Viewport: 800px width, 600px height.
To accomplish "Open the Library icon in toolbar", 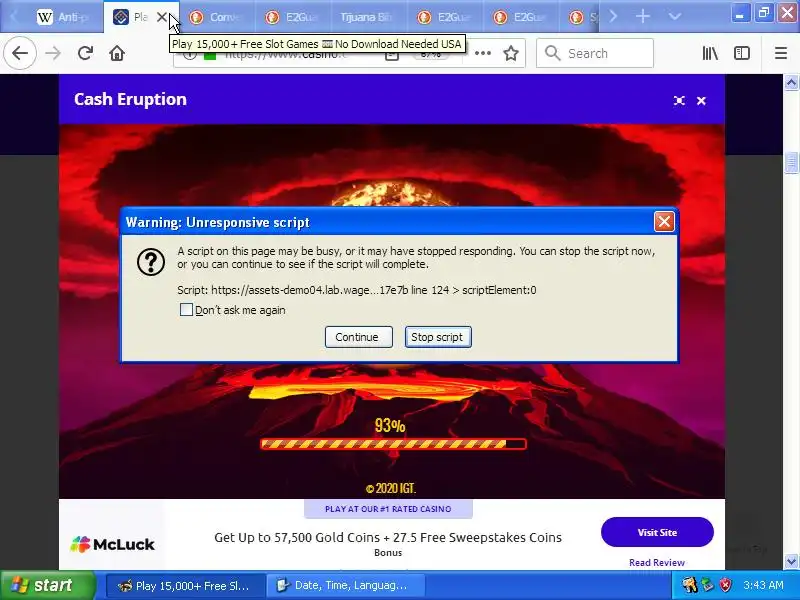I will click(710, 53).
